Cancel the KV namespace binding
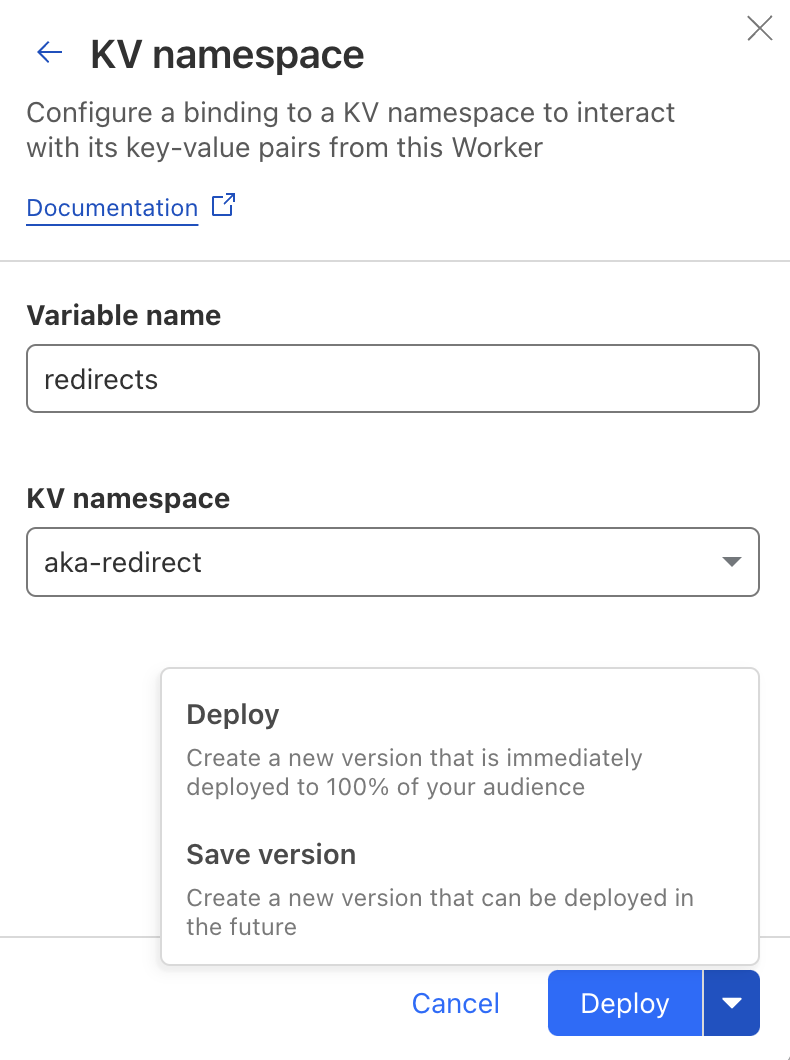The width and height of the screenshot is (790, 1060). click(455, 1003)
